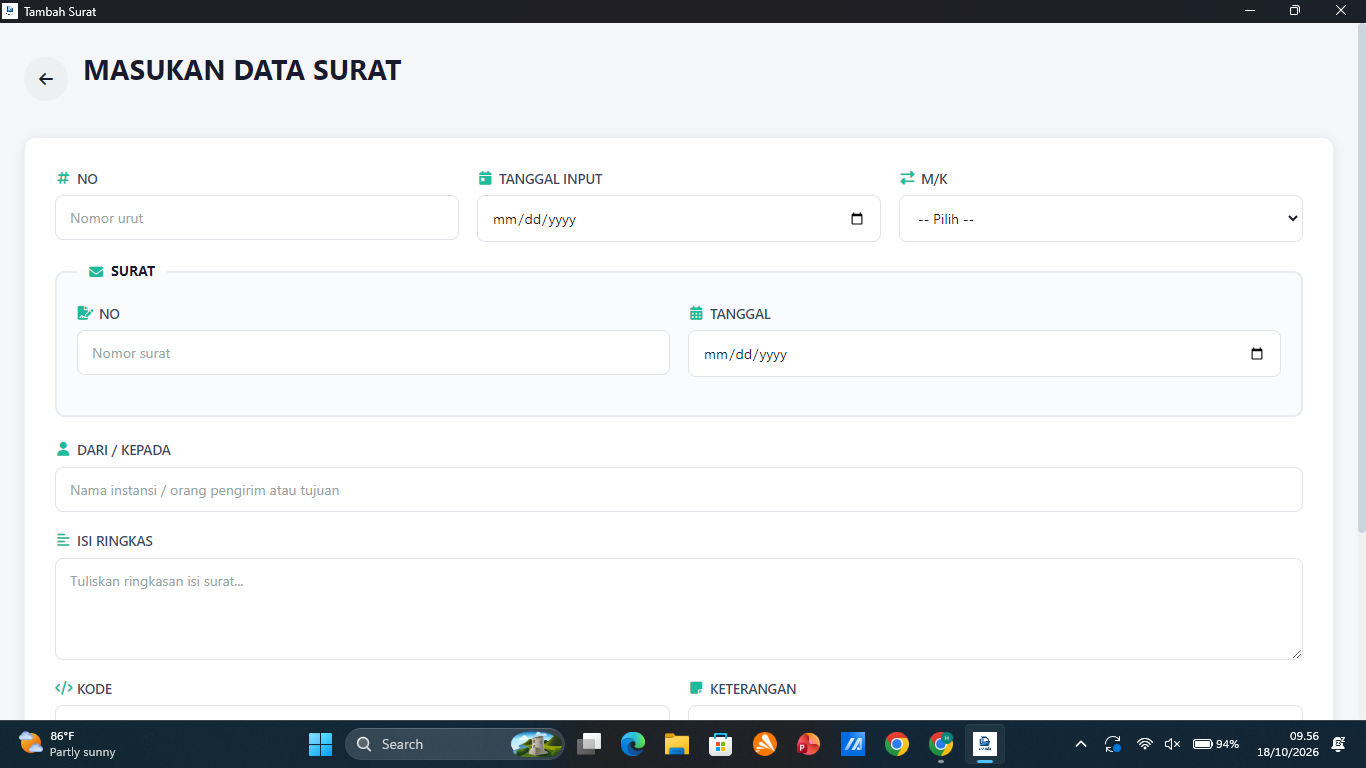Open File Explorer from taskbar
This screenshot has height=768, width=1366.
tap(677, 744)
